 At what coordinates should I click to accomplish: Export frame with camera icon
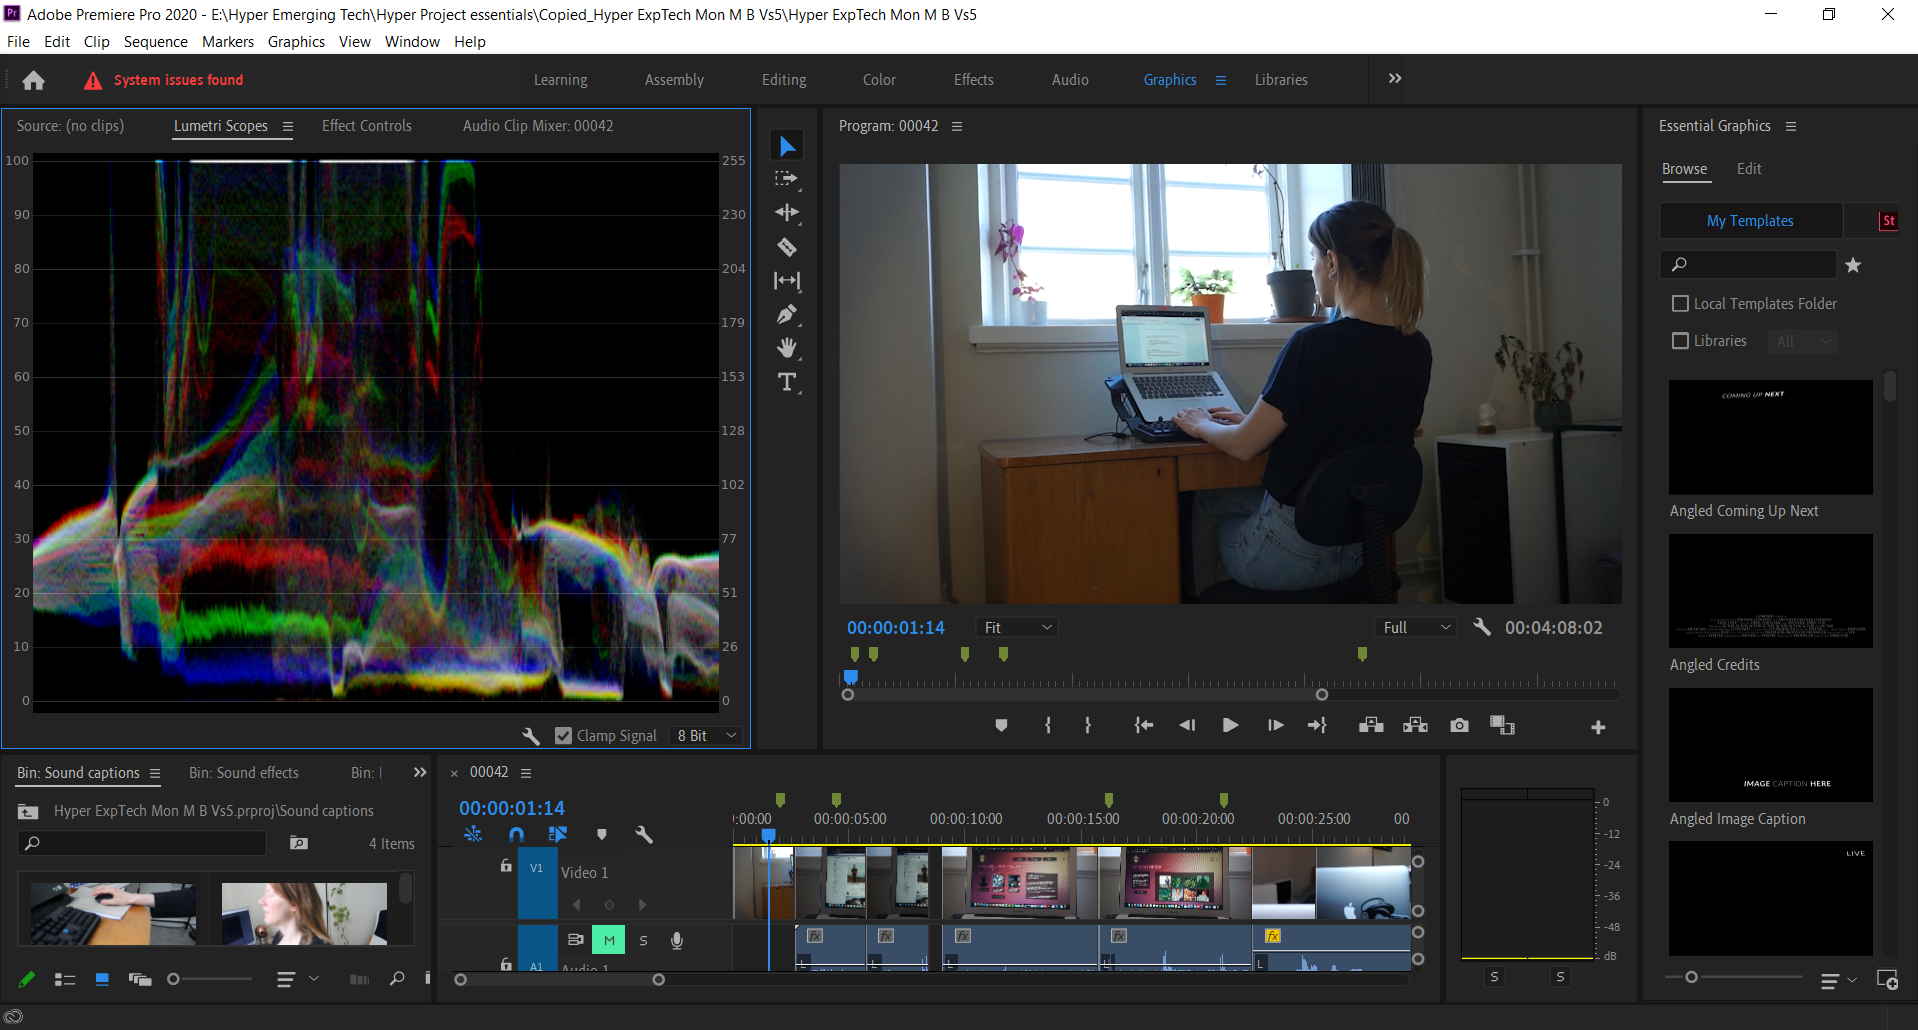click(1459, 726)
